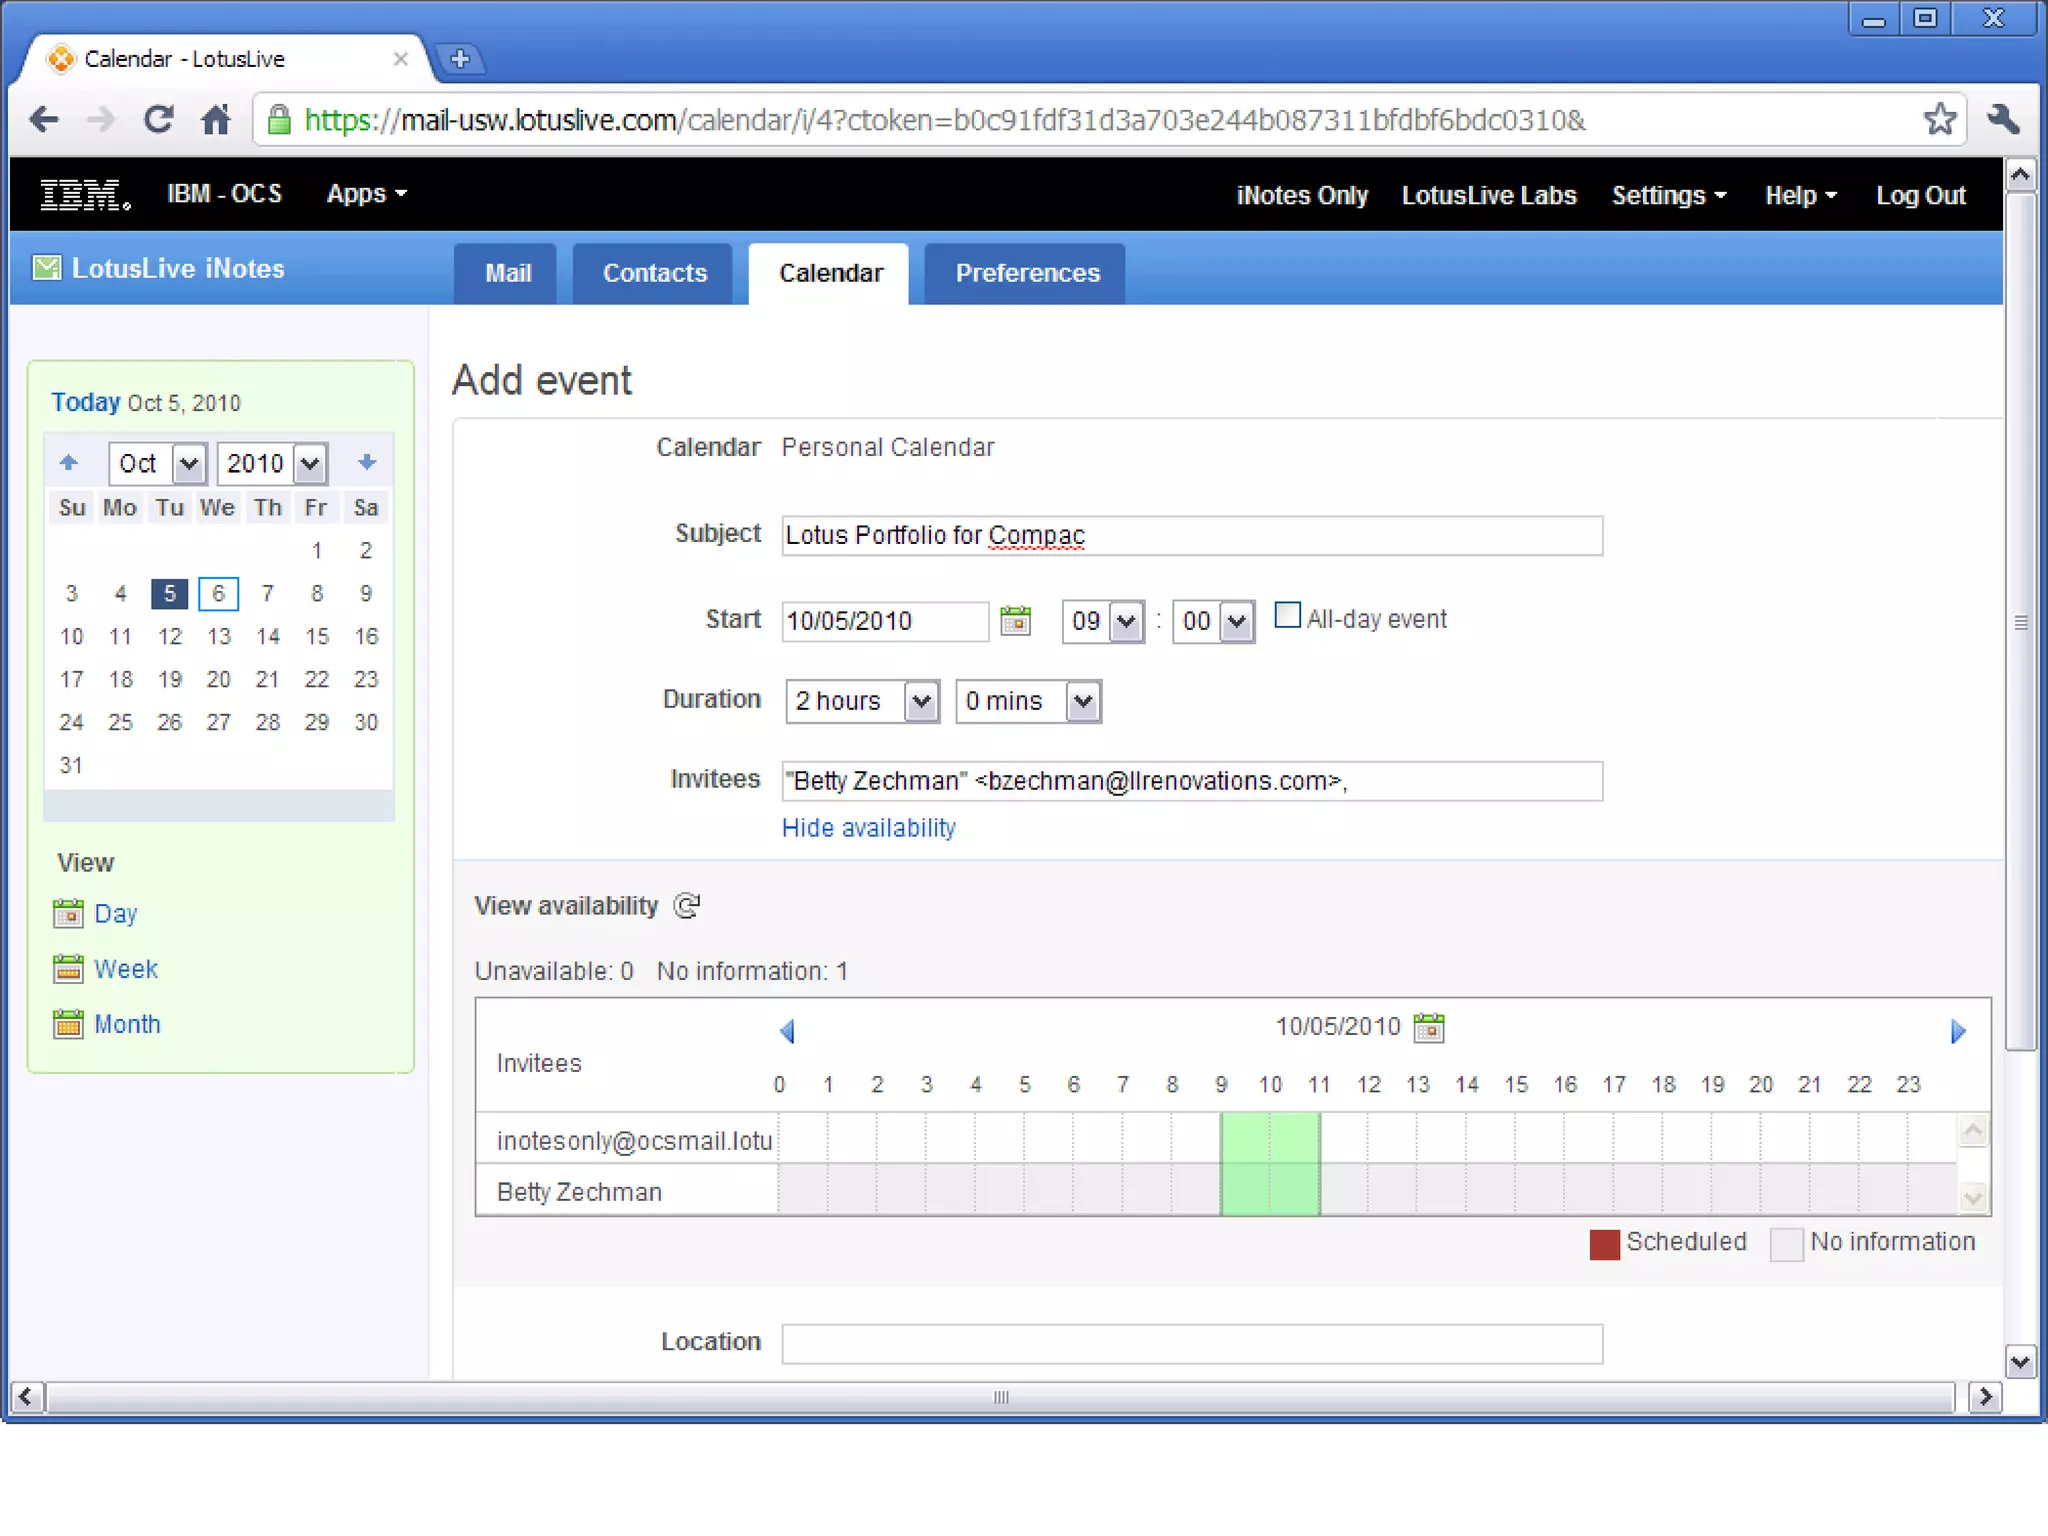Open availability date calendar picker icon
The width and height of the screenshot is (2048, 1536).
click(x=1429, y=1027)
